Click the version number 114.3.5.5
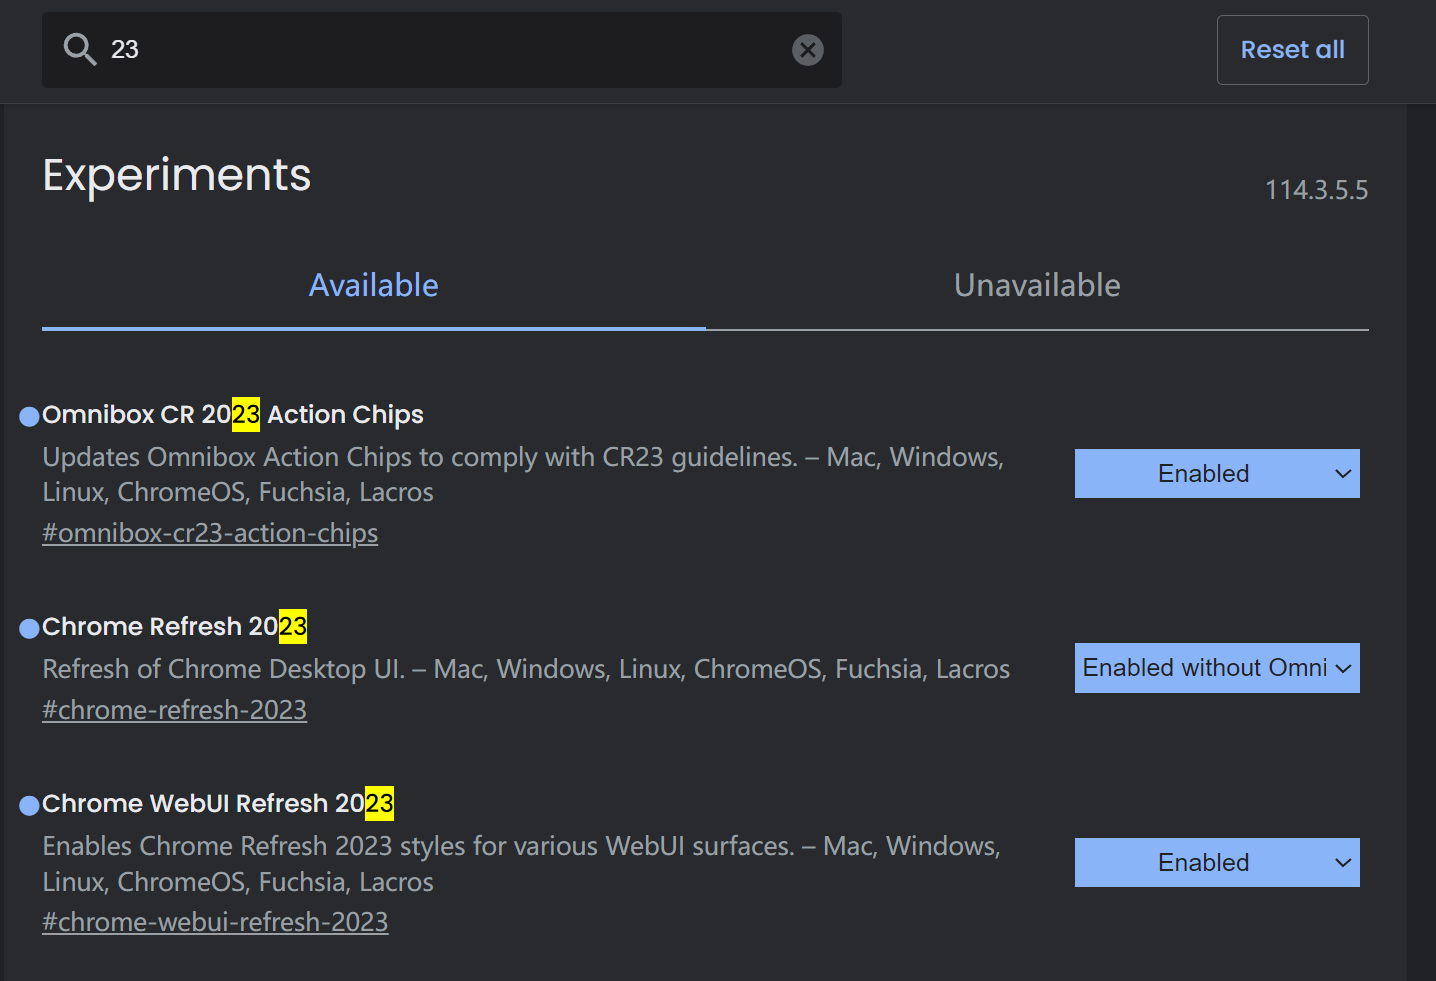 click(x=1316, y=190)
